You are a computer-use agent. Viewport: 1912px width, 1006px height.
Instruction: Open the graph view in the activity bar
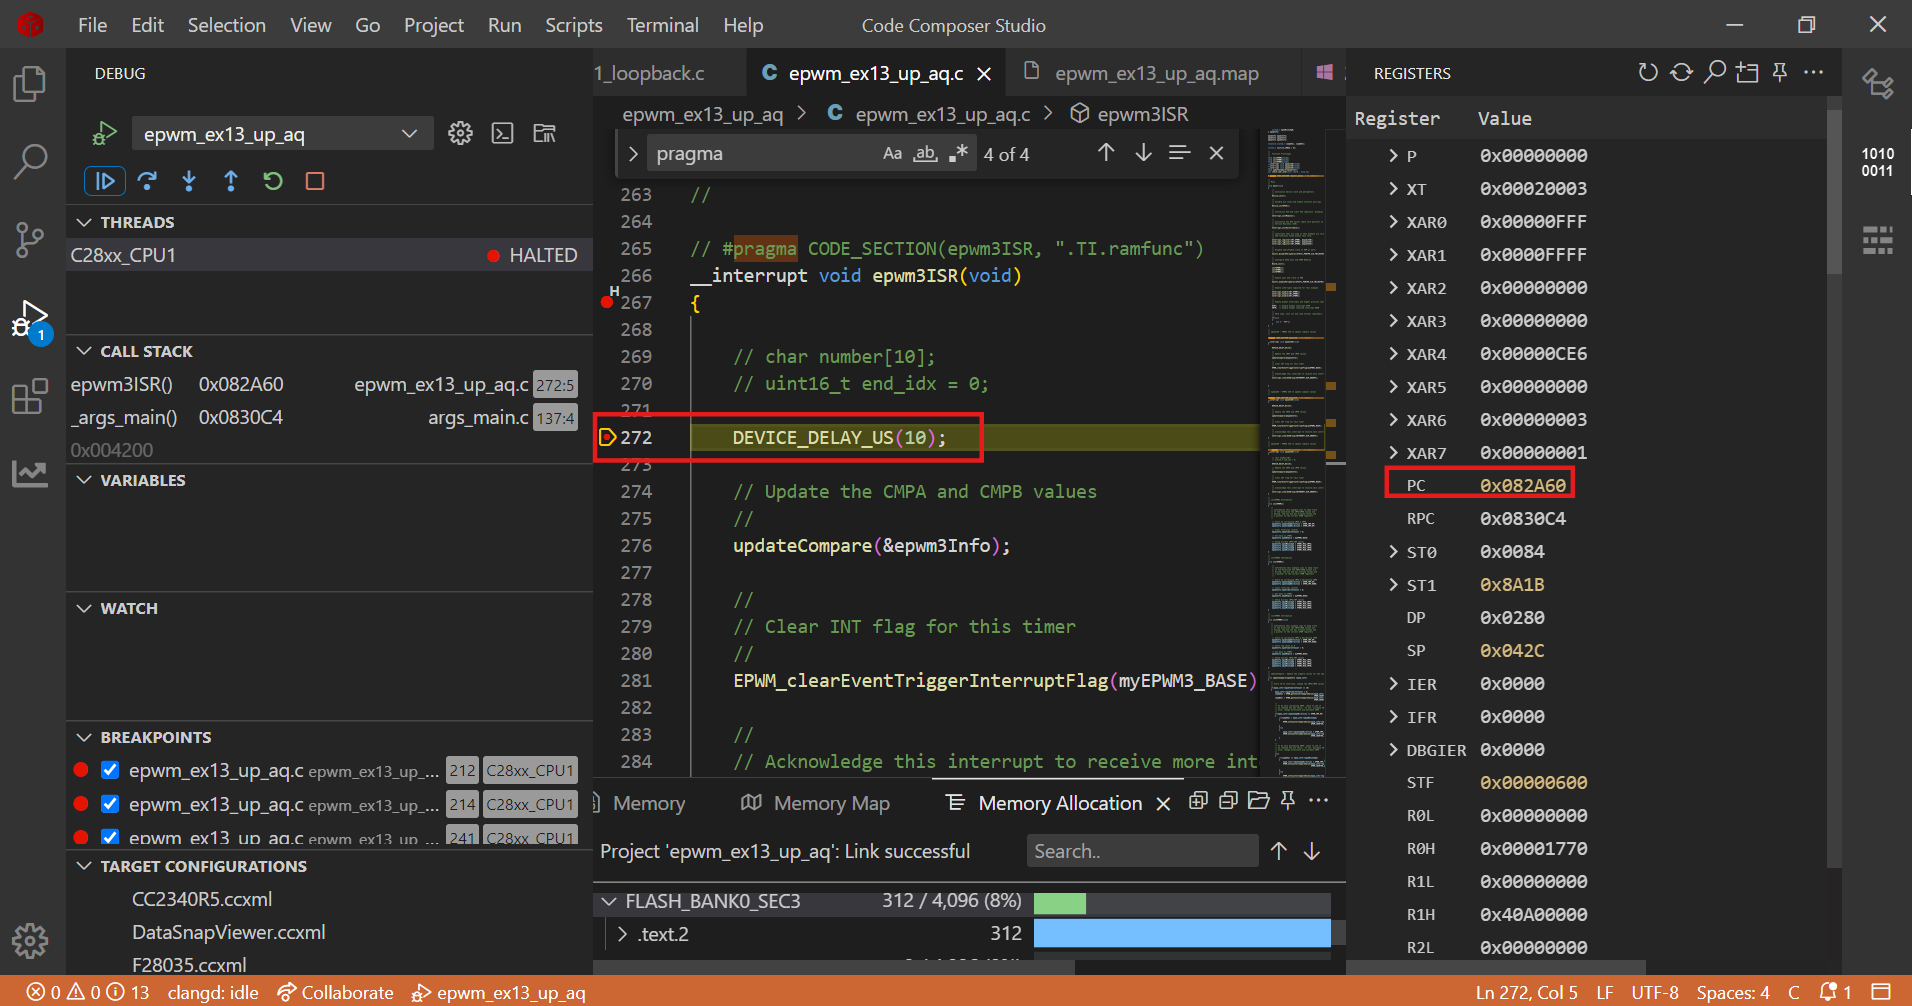click(30, 473)
